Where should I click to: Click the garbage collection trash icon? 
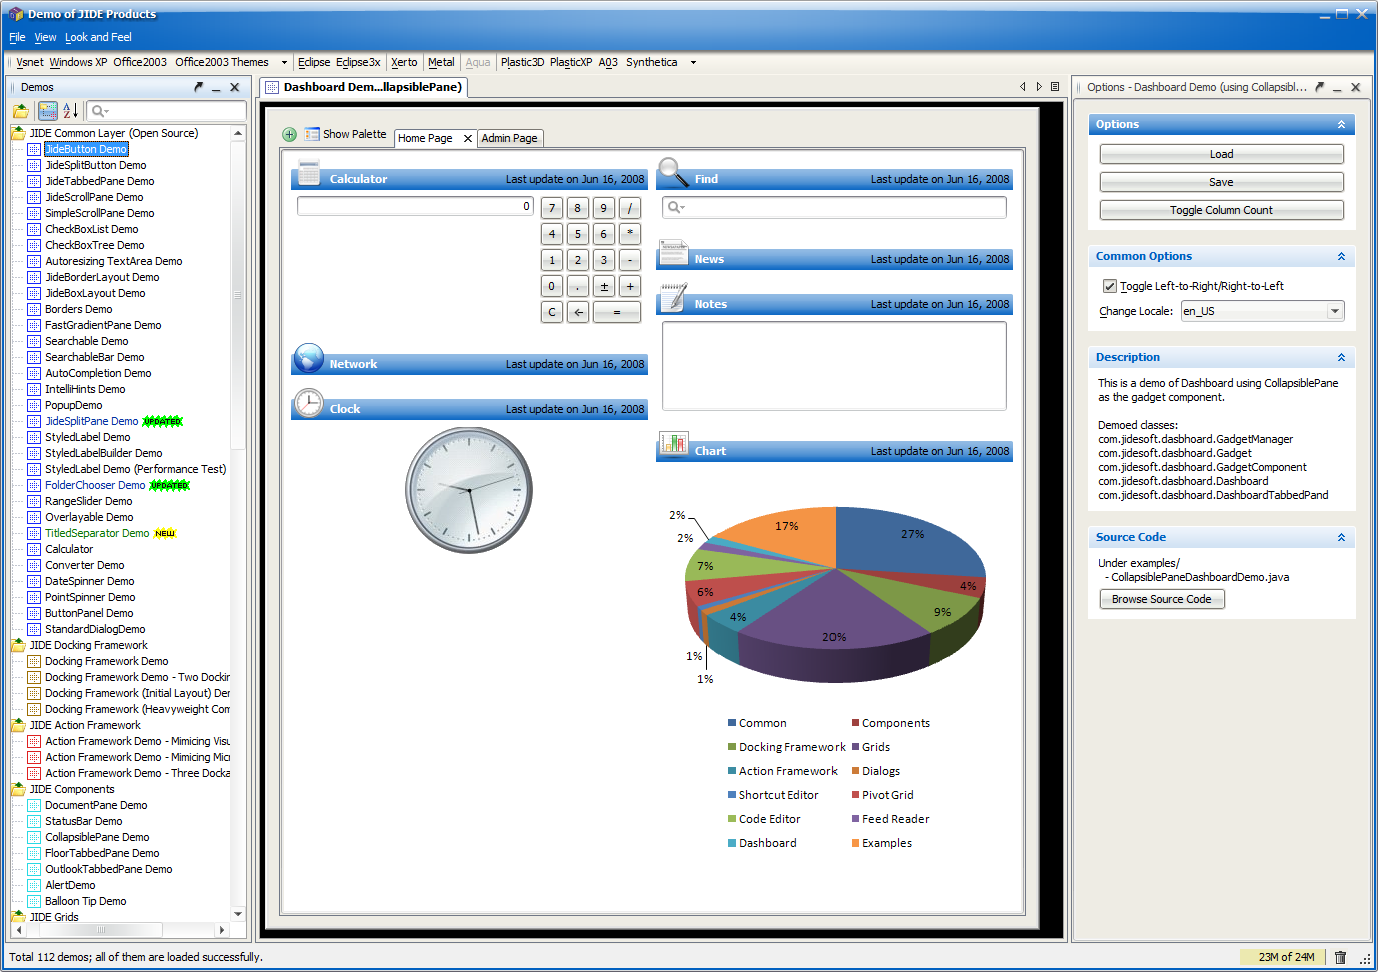(1340, 957)
